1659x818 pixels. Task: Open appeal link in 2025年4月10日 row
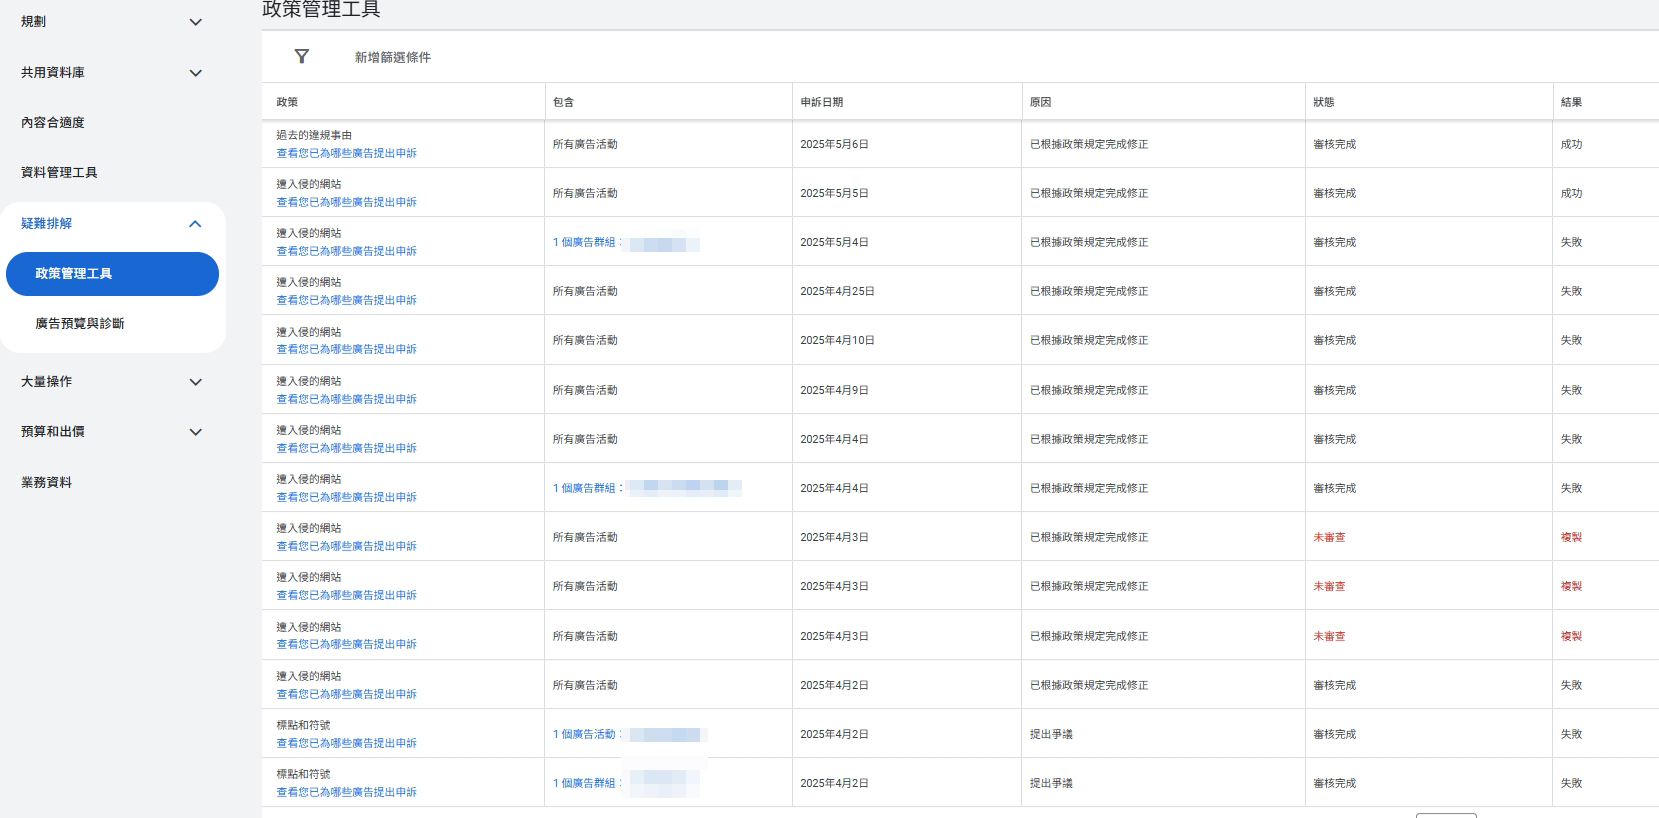346,349
